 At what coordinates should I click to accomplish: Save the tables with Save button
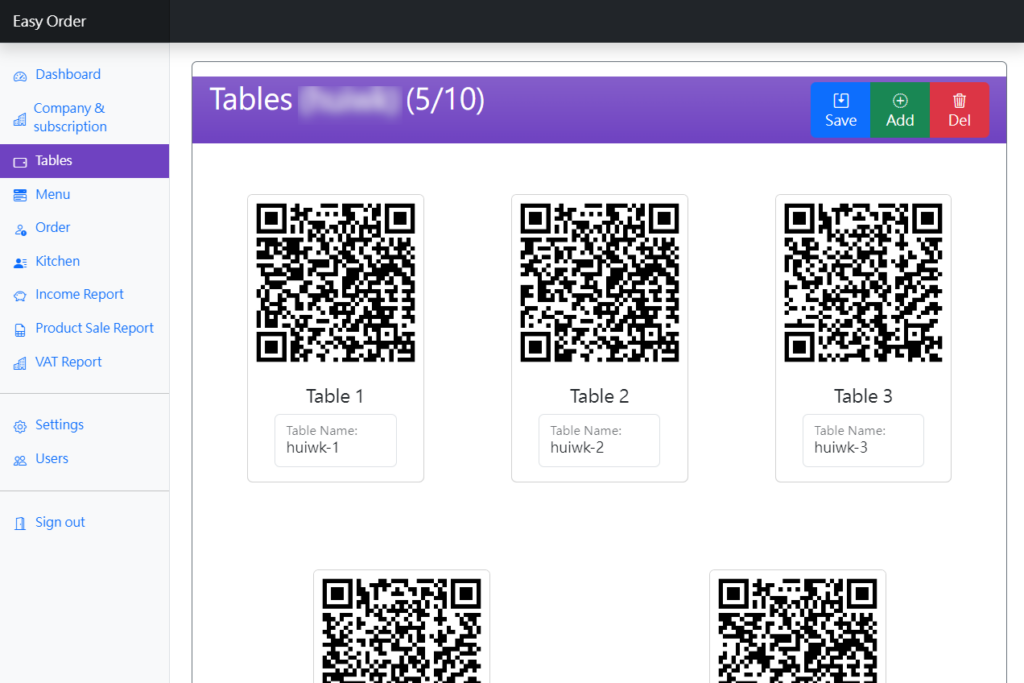pos(840,110)
